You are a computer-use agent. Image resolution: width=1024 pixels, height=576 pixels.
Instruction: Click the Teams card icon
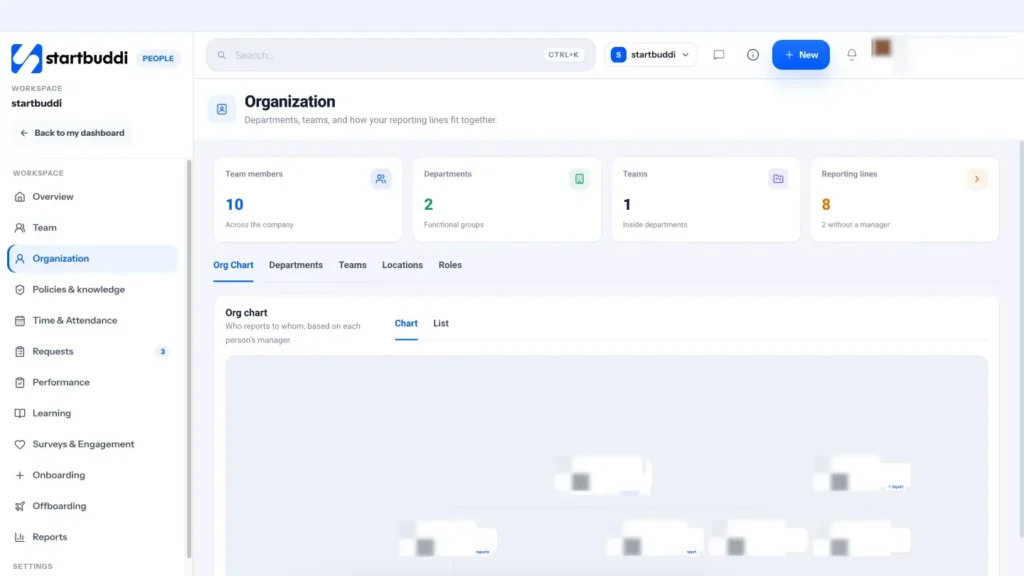[778, 178]
